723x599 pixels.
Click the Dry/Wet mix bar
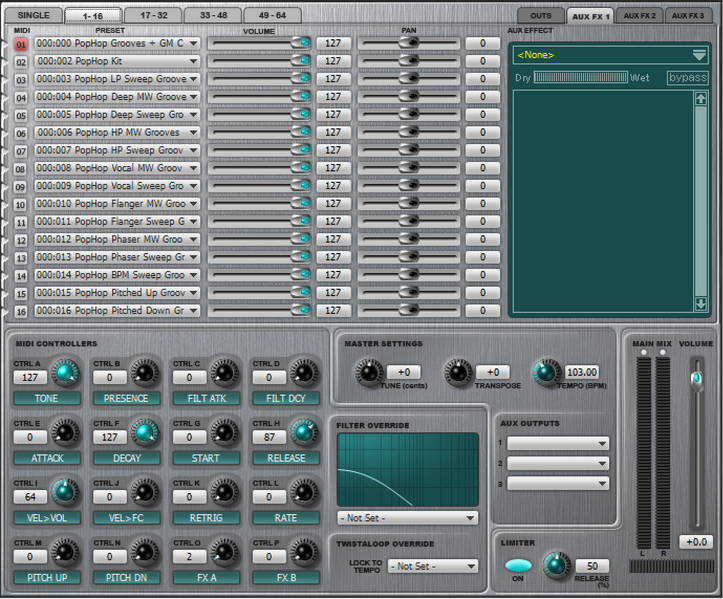(581, 77)
